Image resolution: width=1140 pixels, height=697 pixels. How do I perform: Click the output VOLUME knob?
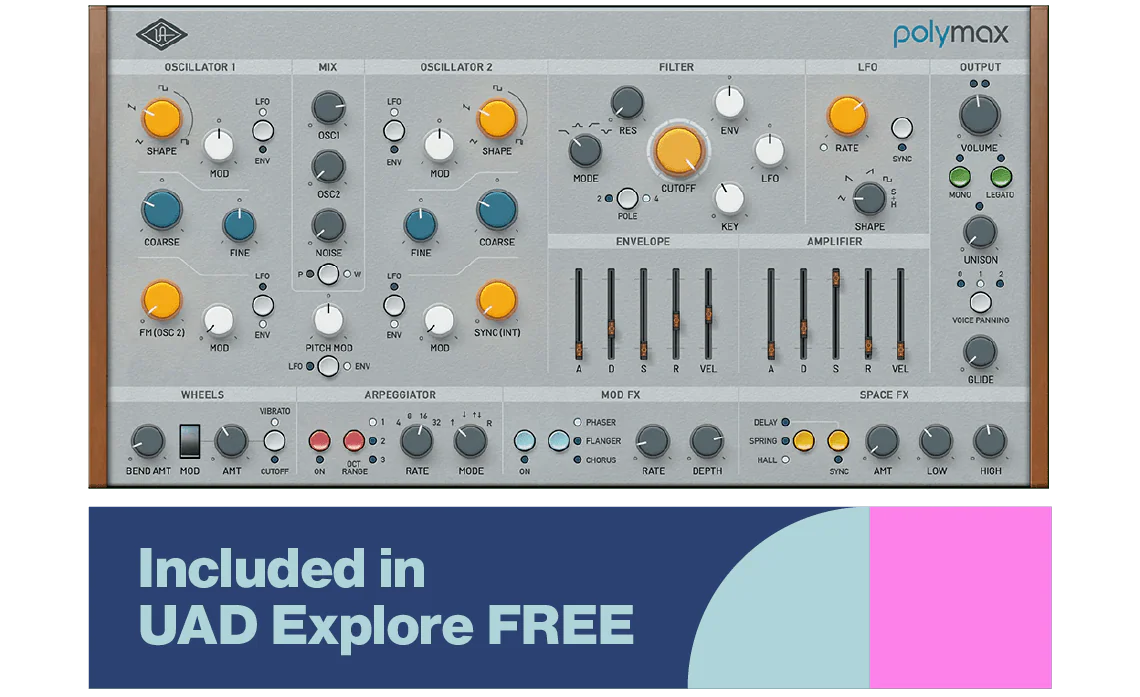[x=979, y=116]
